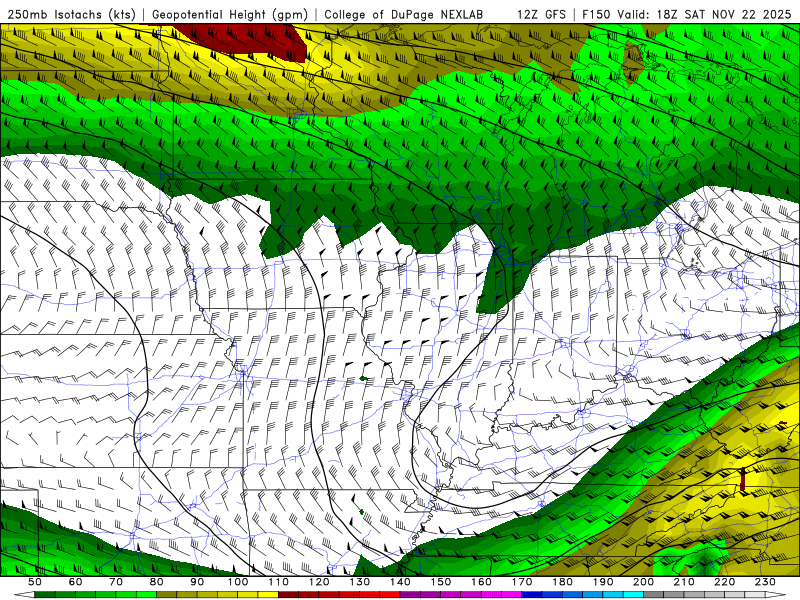Click the '170' label on the color scale
800x600 pixels.
coord(522,582)
